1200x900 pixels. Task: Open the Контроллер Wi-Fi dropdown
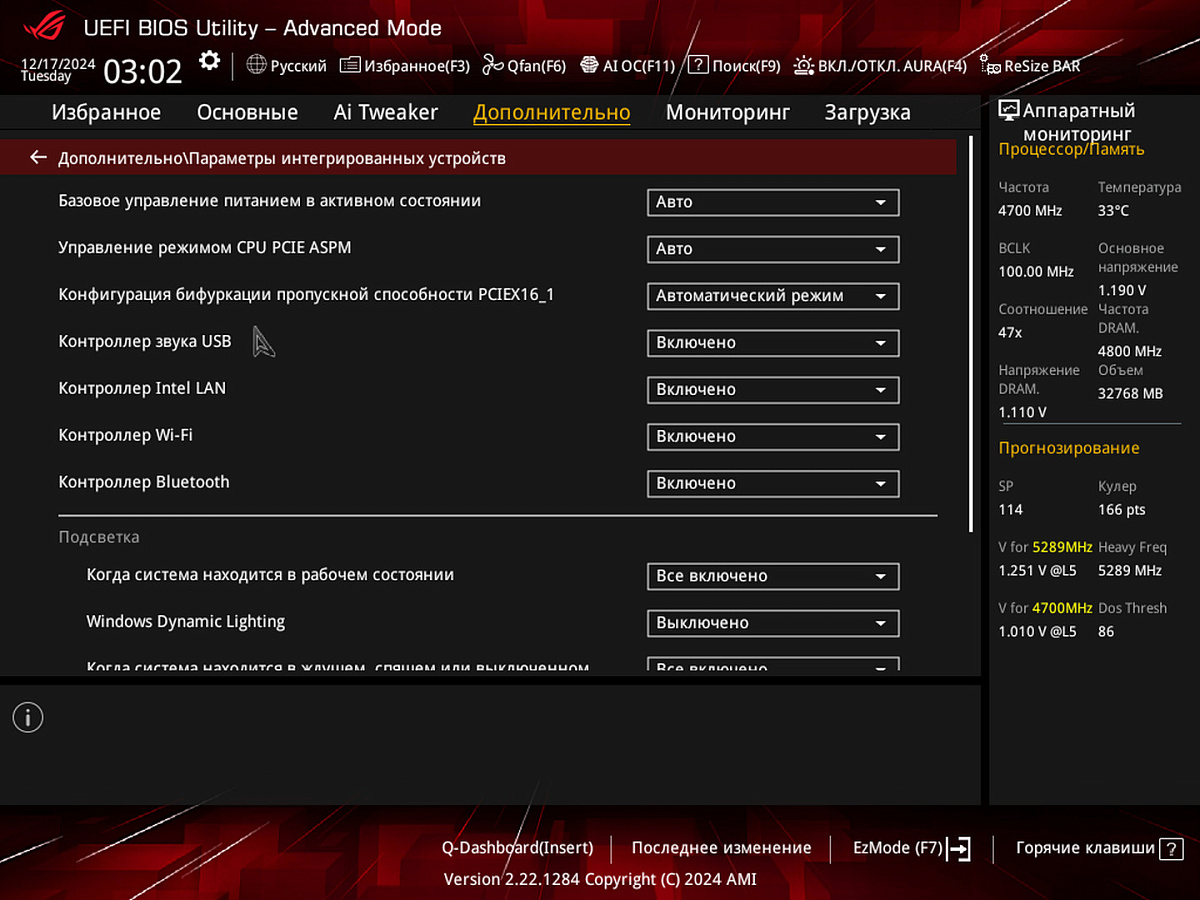773,437
